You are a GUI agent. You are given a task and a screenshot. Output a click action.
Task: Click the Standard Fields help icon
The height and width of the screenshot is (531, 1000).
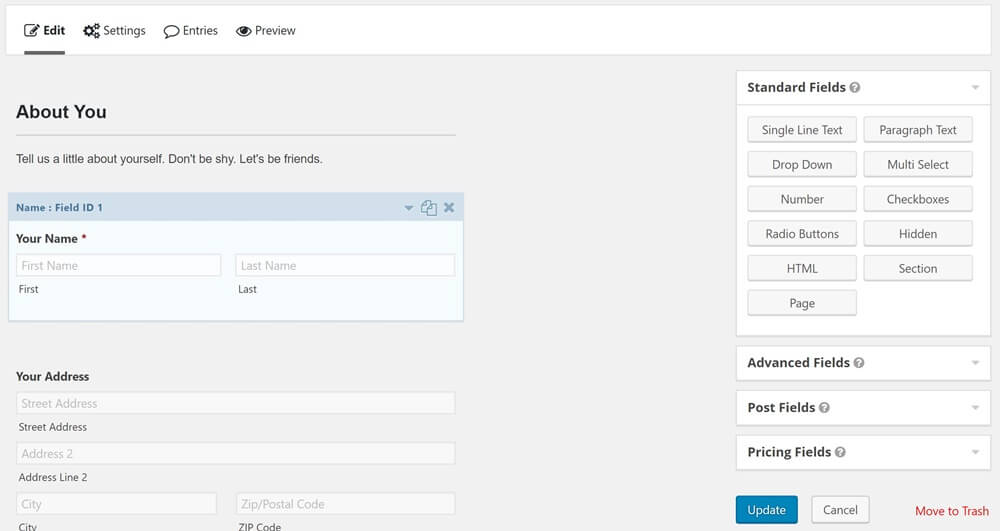[855, 88]
